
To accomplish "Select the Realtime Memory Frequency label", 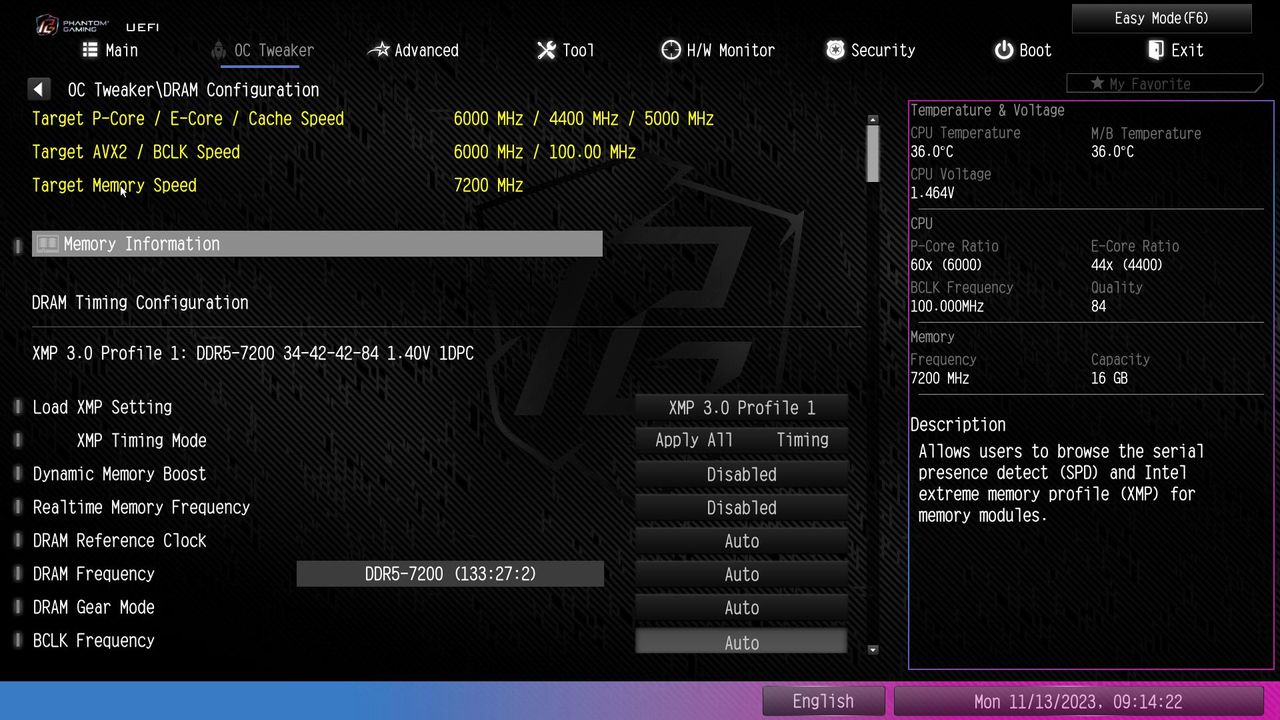I will (141, 507).
